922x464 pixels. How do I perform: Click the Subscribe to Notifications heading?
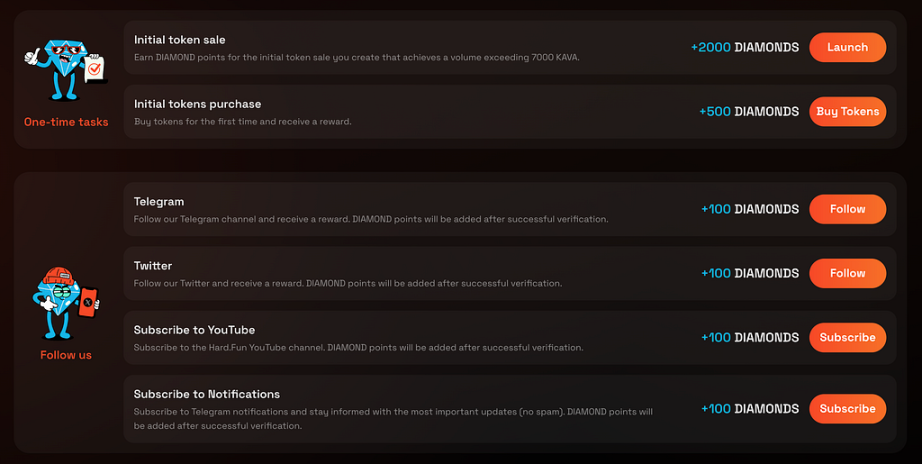click(x=206, y=394)
